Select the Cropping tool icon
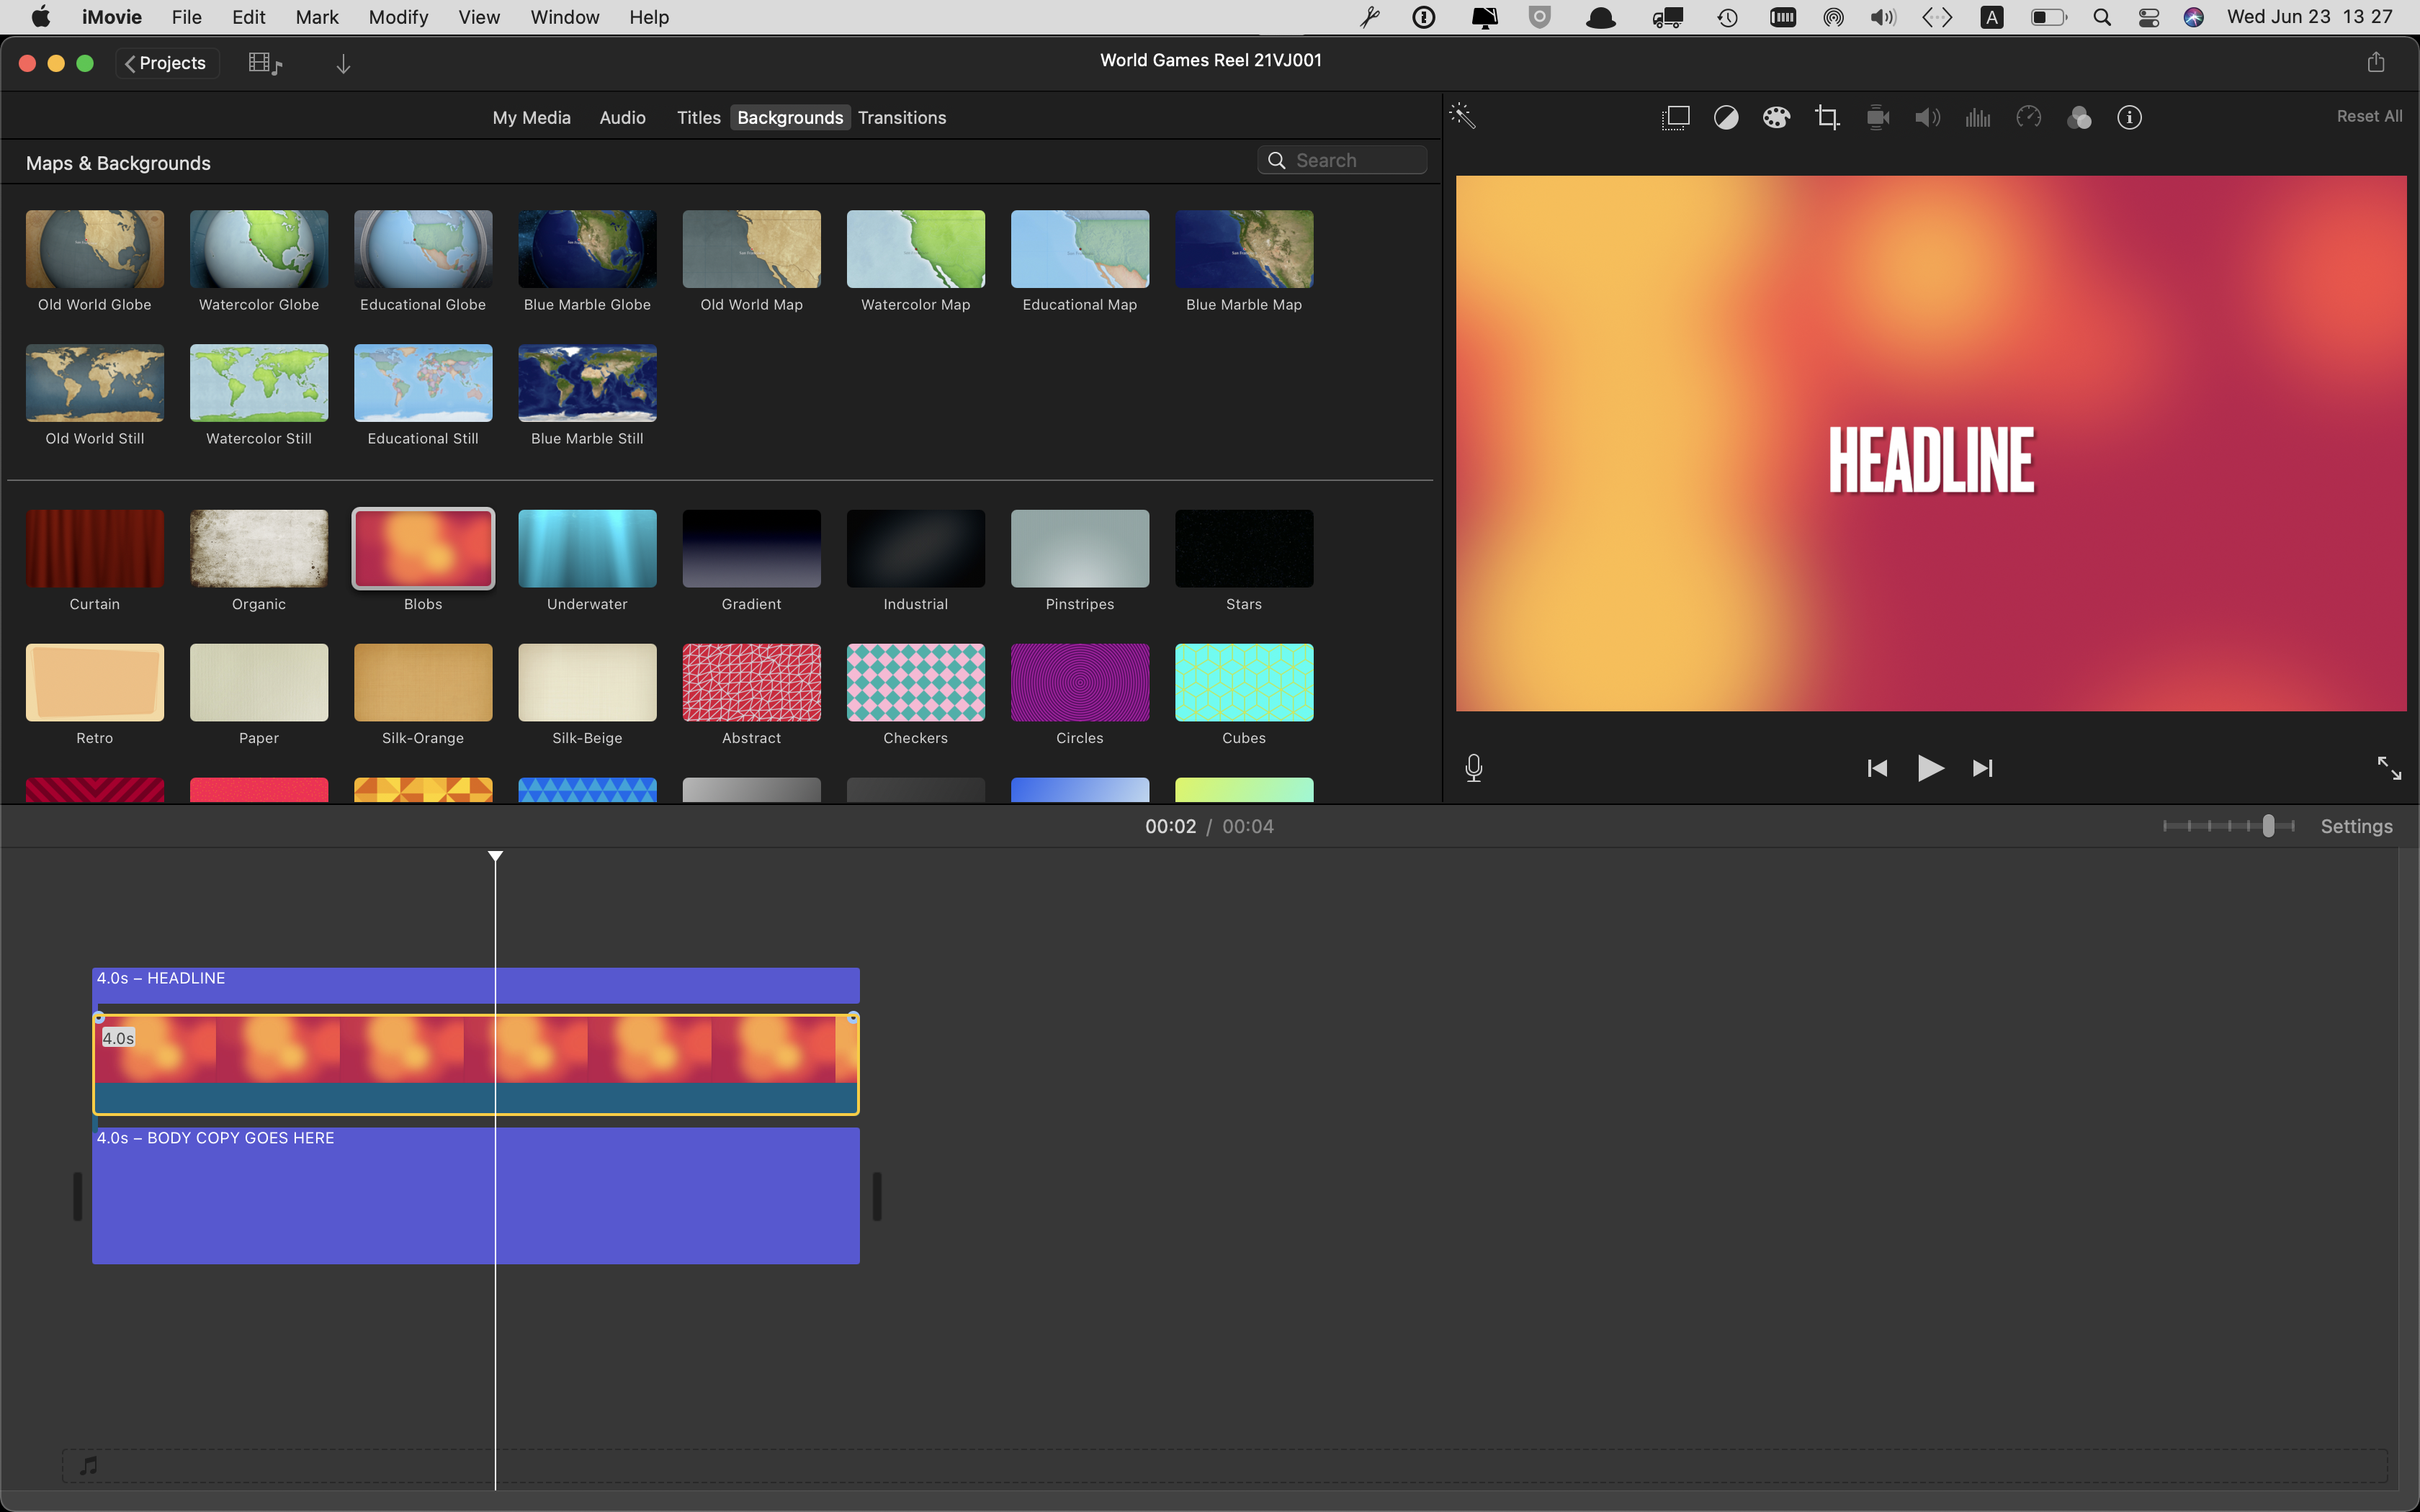Screen dimensions: 2420x1512 point(1827,118)
